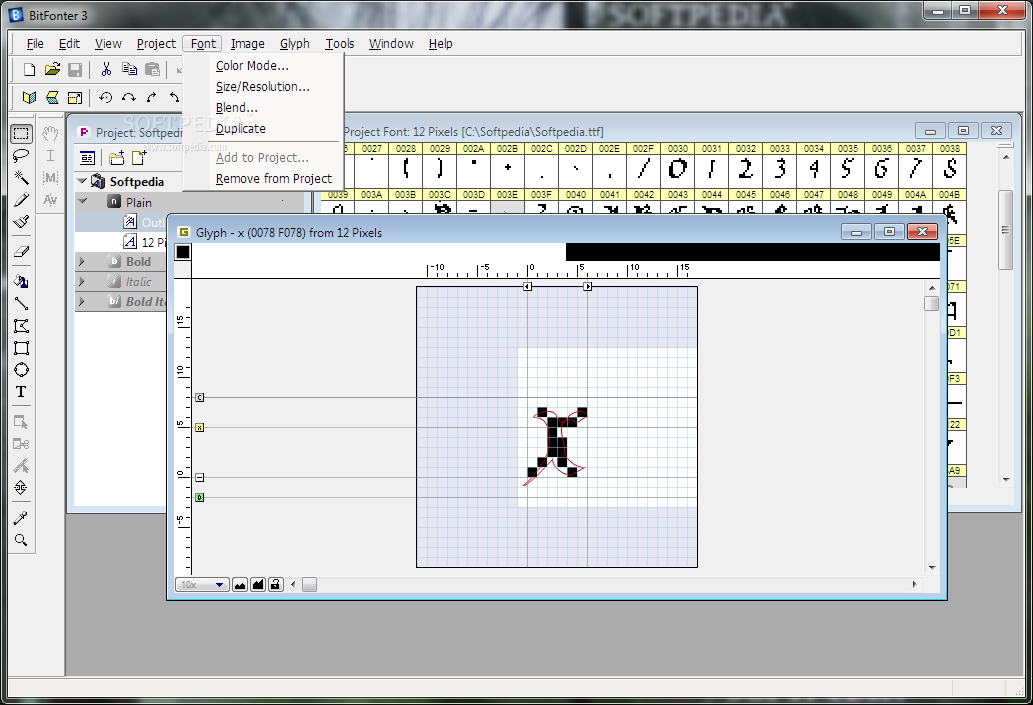The width and height of the screenshot is (1033, 705).
Task: Click the properties icon in Project window
Action: click(87, 158)
